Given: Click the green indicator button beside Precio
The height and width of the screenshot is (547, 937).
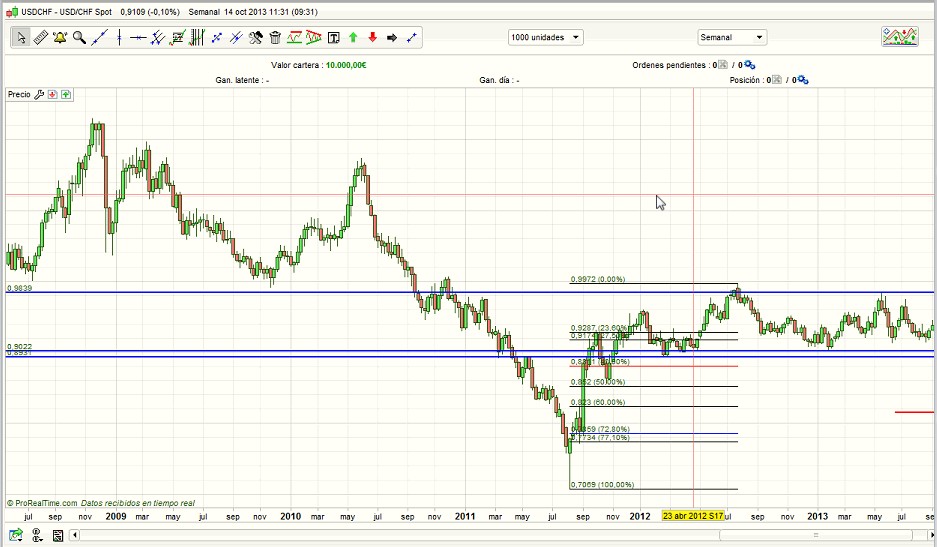Looking at the screenshot, I should coord(66,94).
